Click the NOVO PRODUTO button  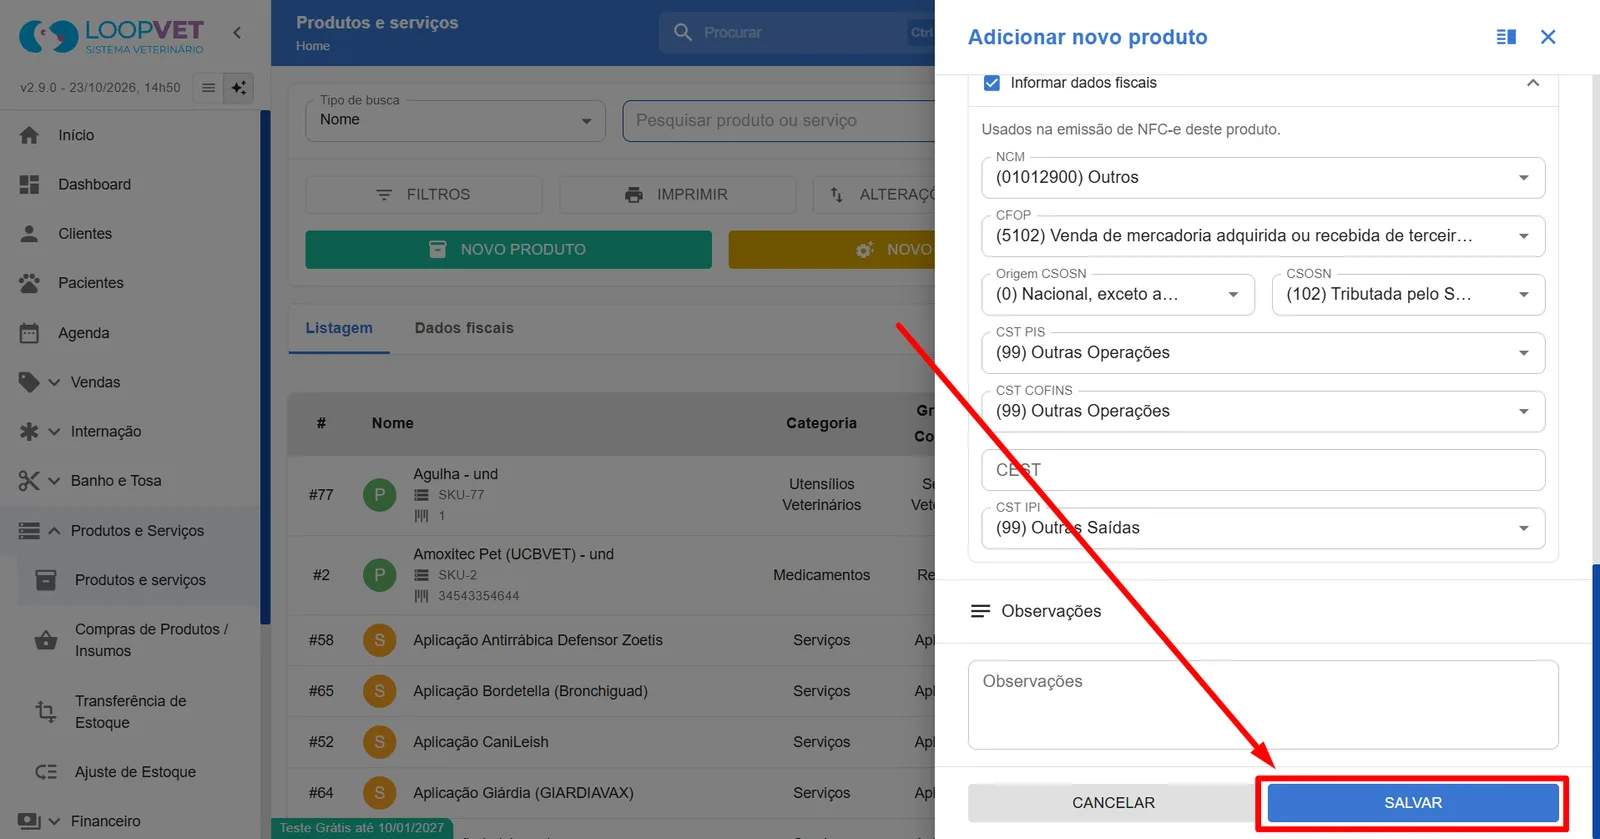click(508, 250)
